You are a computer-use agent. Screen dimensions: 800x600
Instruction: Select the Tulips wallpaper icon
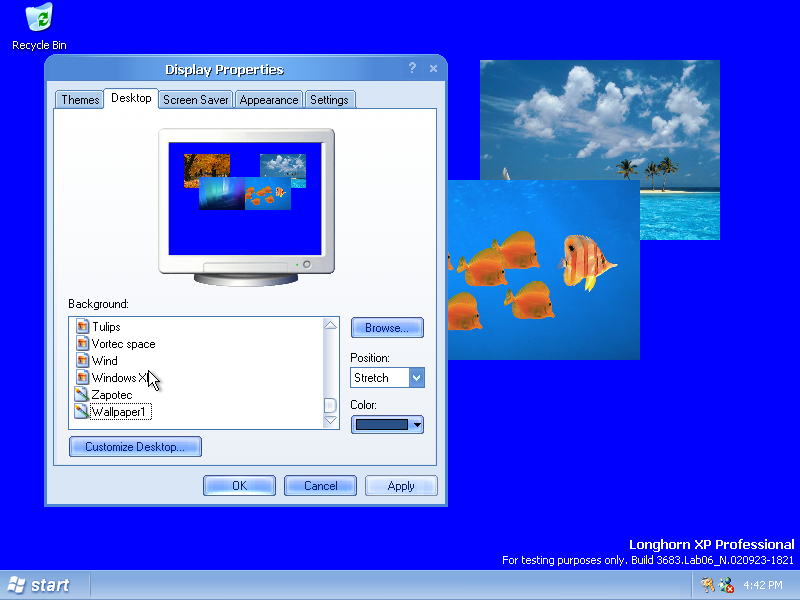82,327
